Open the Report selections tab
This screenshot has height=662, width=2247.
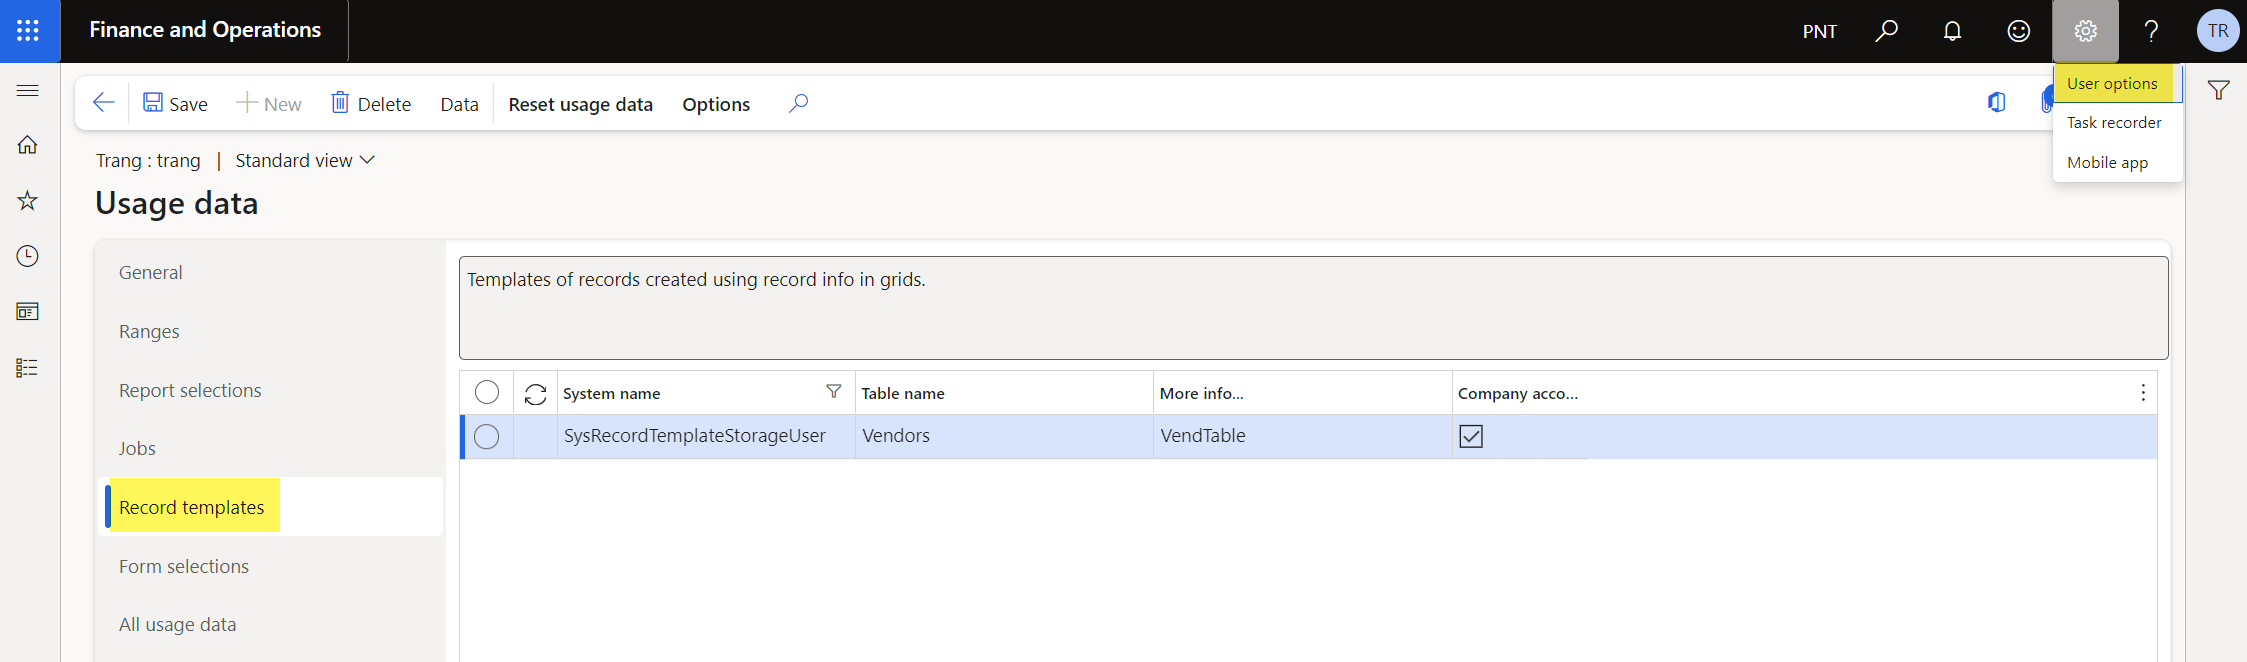[x=190, y=390]
